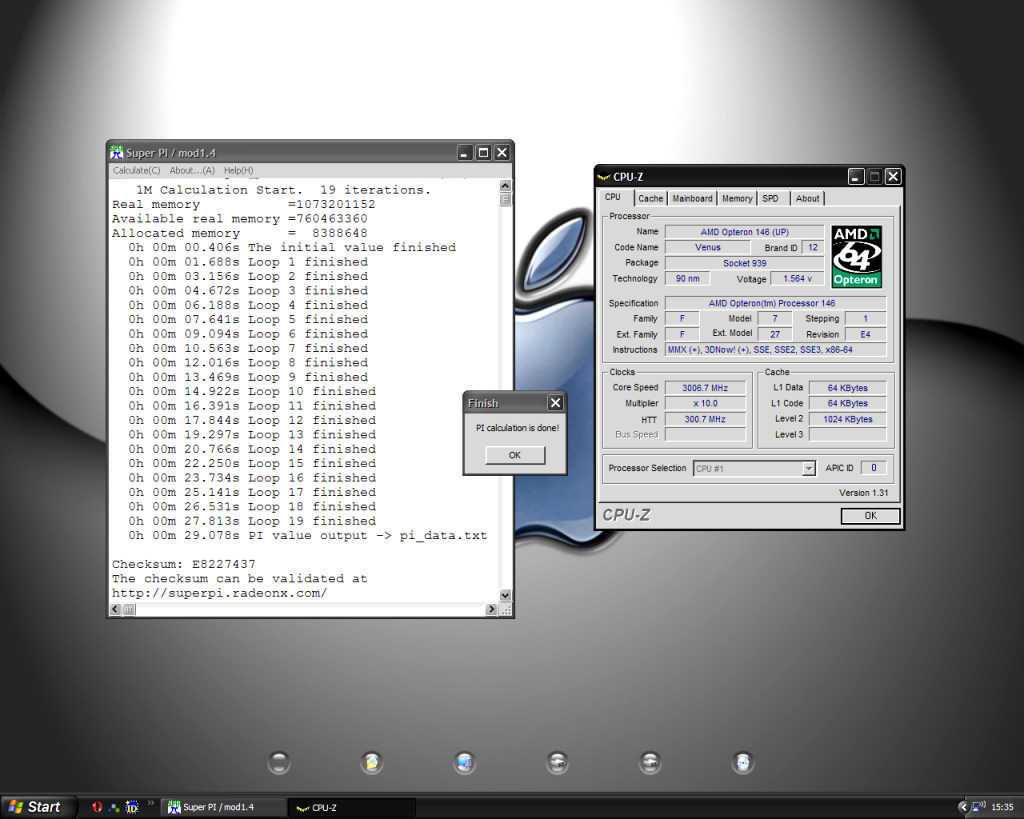Open Calculate(C) menu in Super PI
1024x819 pixels.
coord(136,170)
